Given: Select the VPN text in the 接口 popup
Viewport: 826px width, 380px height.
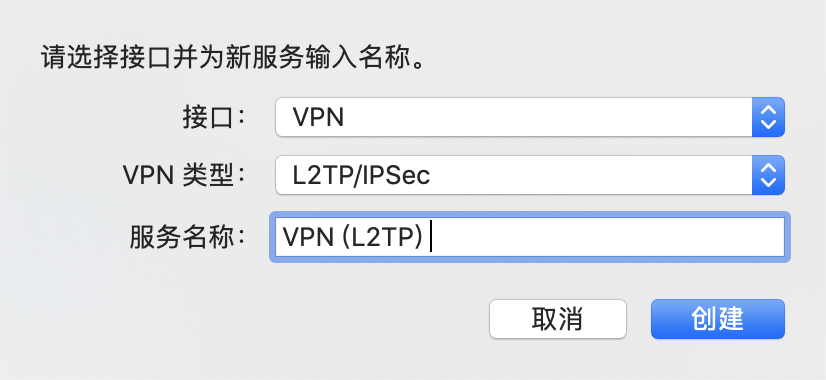Looking at the screenshot, I should pos(318,118).
